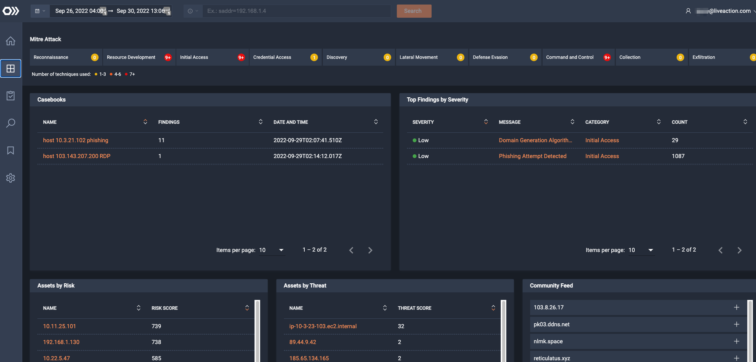Expand Community Feed entry nlmk.space
This screenshot has height=362, width=756.
coord(736,341)
